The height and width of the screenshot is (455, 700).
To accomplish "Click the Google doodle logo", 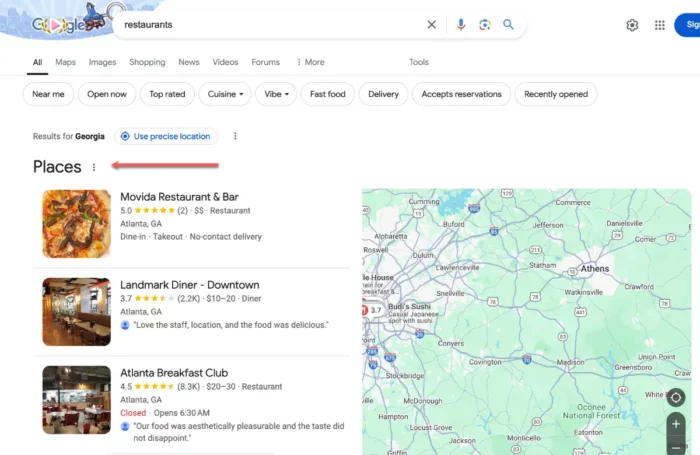I will 69,21.
